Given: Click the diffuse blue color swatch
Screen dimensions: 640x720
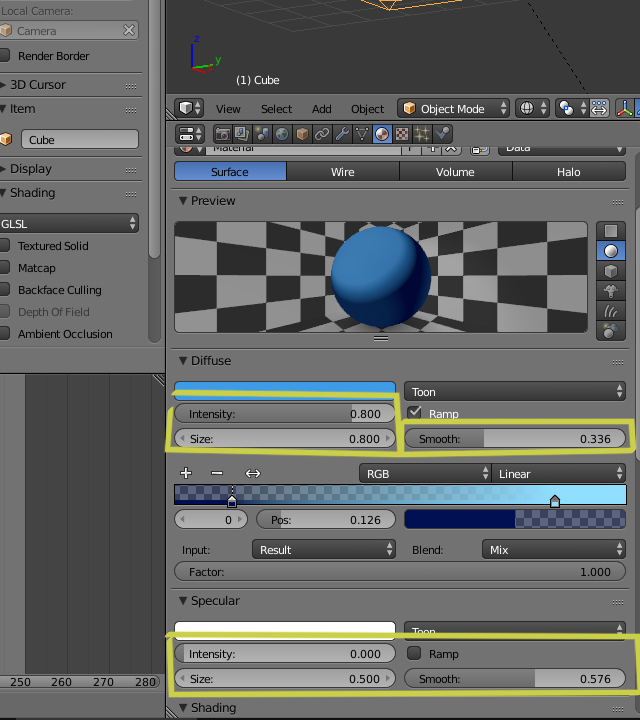Looking at the screenshot, I should pos(285,388).
